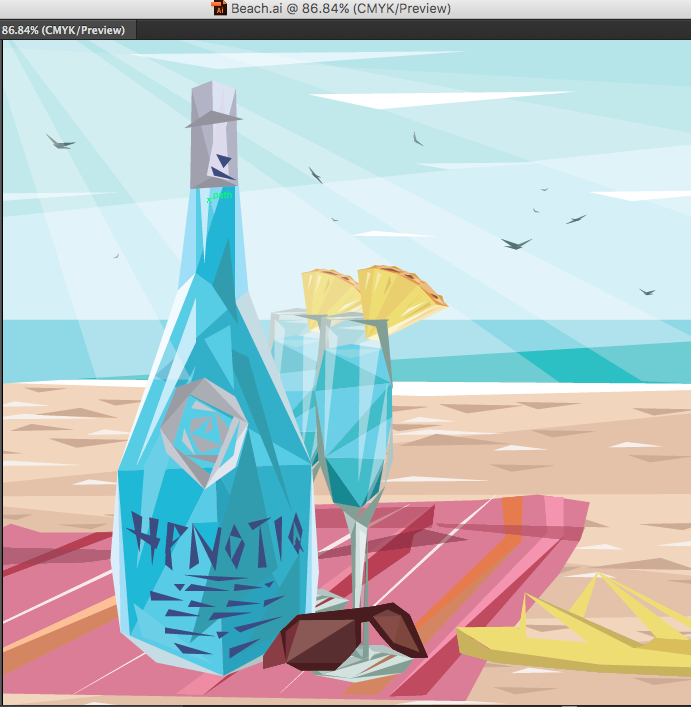This screenshot has width=691, height=707.
Task: Click the blue Hpnotiq bottle artwork
Action: [214, 379]
